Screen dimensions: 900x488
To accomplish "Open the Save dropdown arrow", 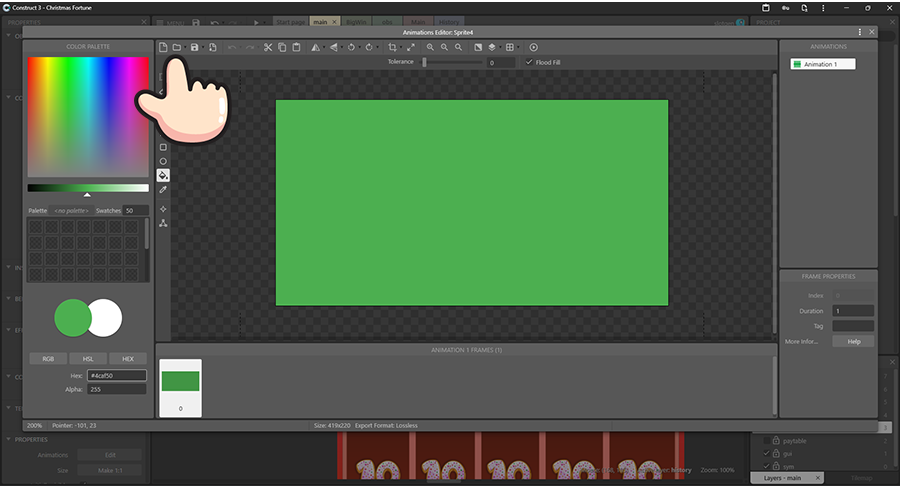I will coord(203,47).
